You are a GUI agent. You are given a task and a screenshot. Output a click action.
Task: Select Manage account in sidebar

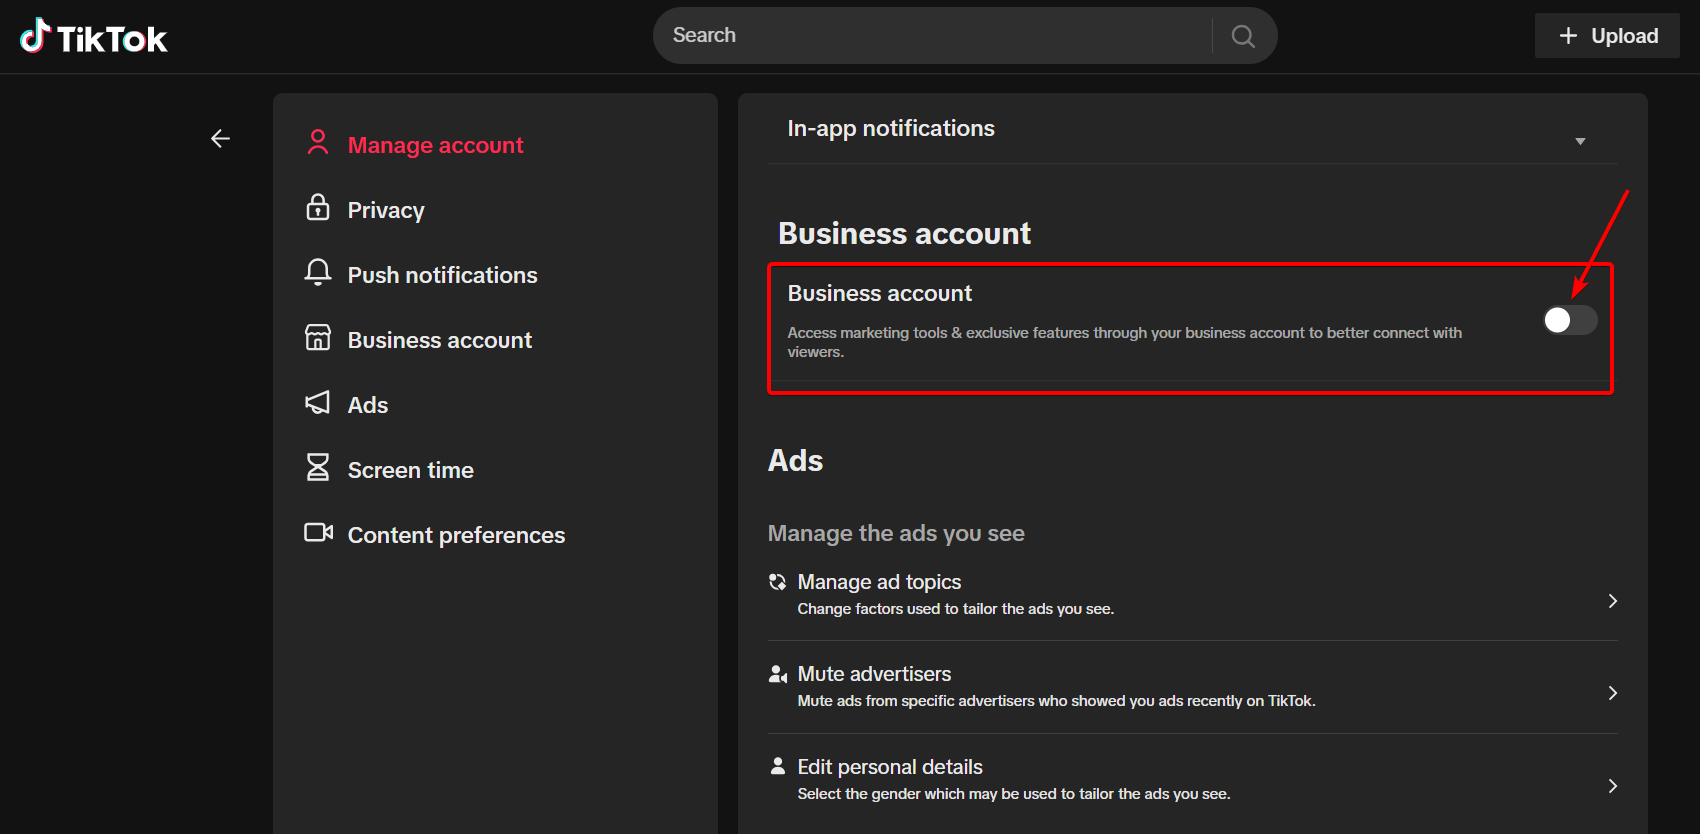tap(435, 145)
